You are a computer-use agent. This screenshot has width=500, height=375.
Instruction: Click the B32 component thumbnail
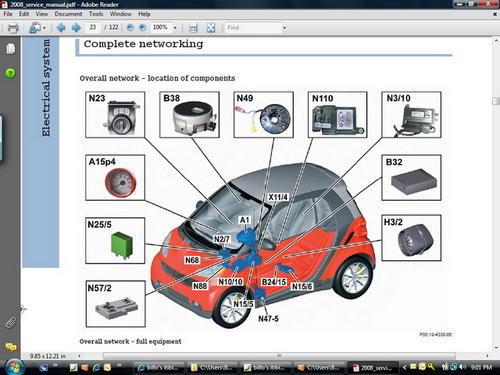(x=412, y=178)
